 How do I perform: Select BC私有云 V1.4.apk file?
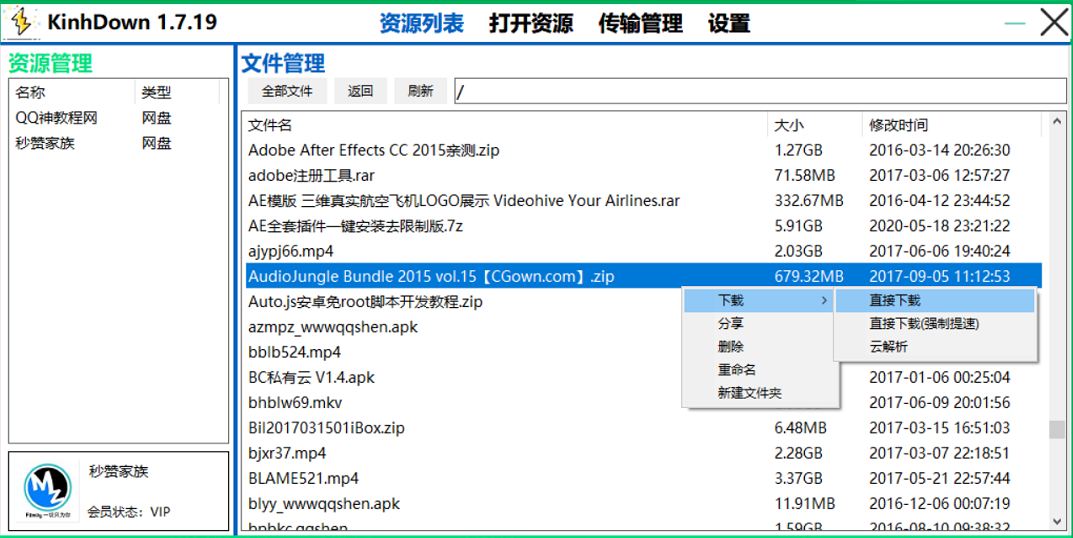pos(311,378)
